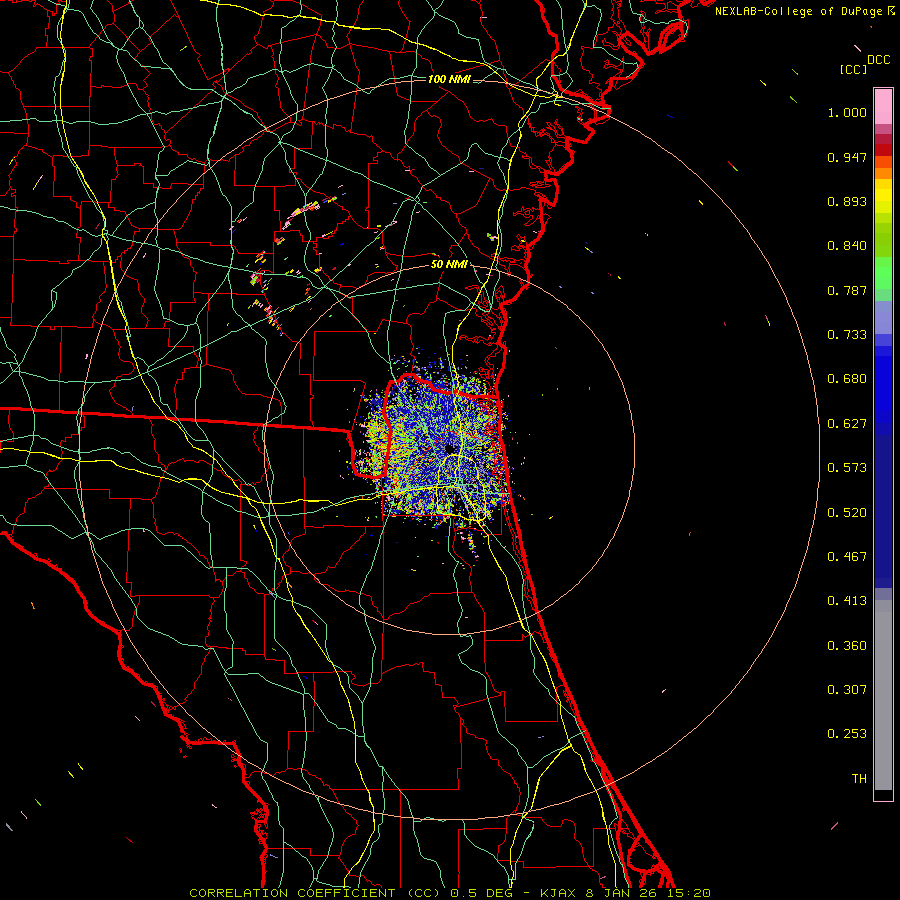The image size is (900, 900).
Task: Click the 0.947 legend value
Action: (x=847, y=157)
